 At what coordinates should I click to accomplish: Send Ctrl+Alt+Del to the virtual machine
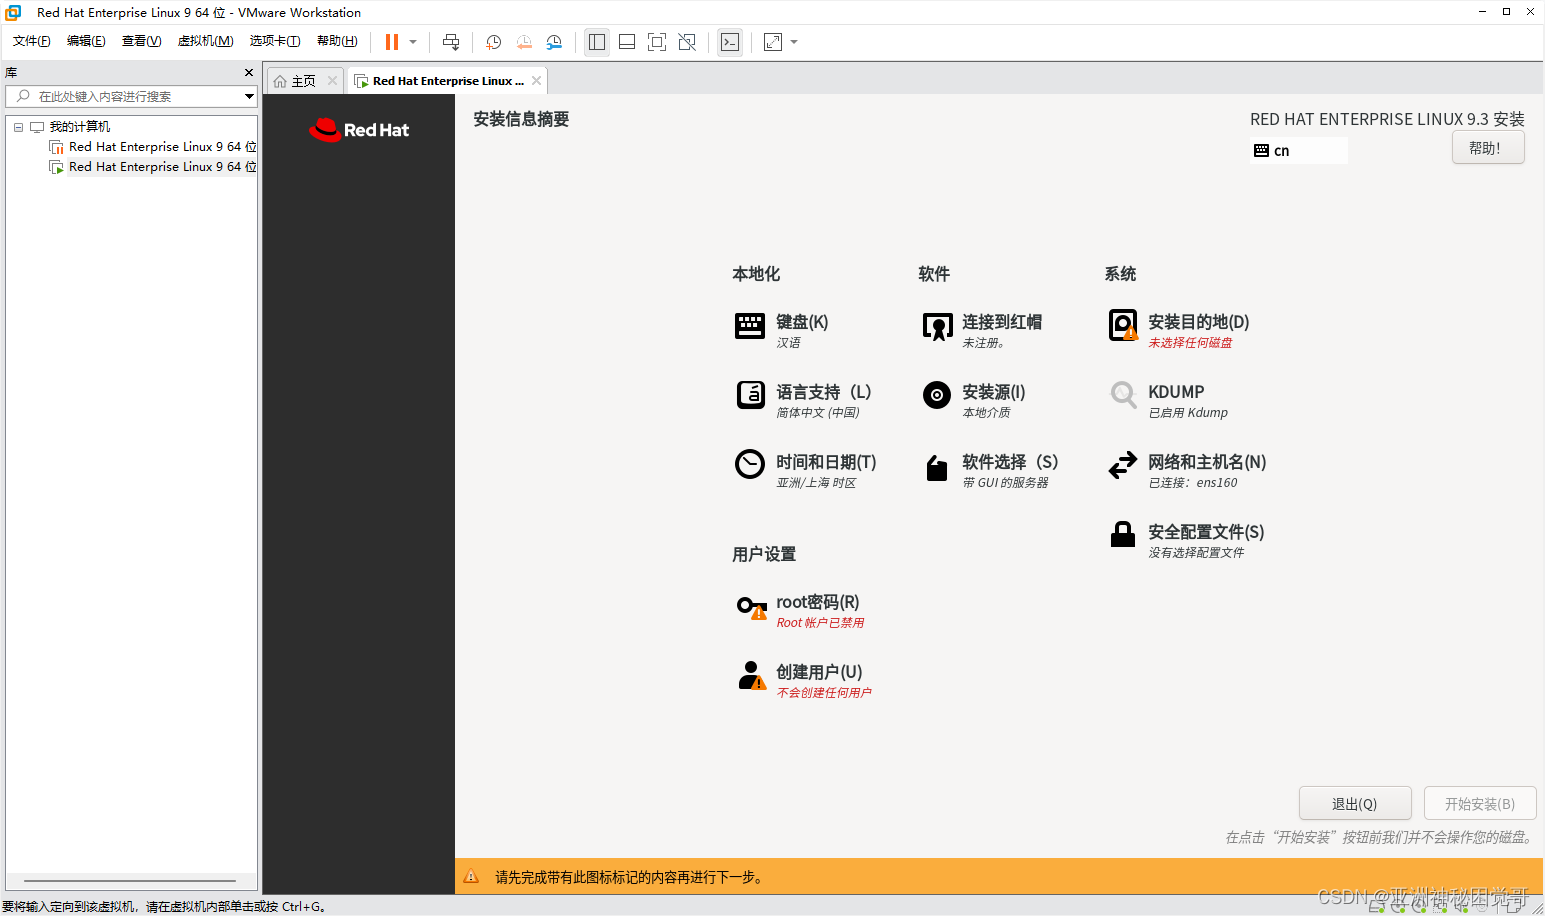(451, 42)
